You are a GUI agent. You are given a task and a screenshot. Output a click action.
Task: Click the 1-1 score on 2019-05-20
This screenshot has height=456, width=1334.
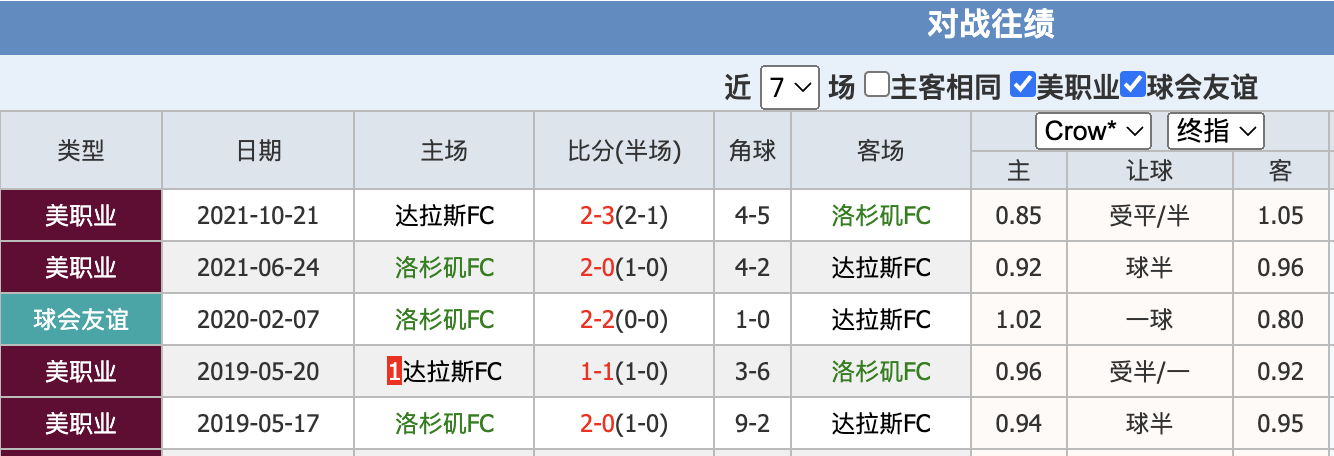click(598, 372)
